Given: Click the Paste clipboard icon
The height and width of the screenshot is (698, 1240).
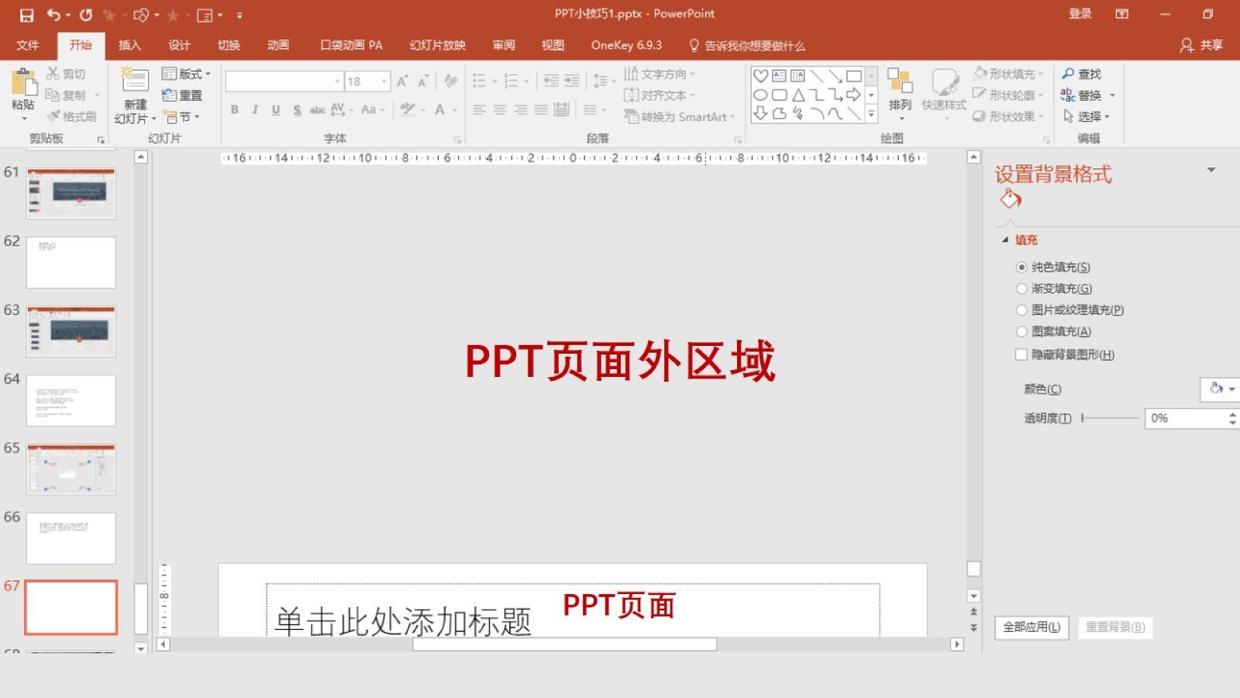Looking at the screenshot, I should 23,84.
